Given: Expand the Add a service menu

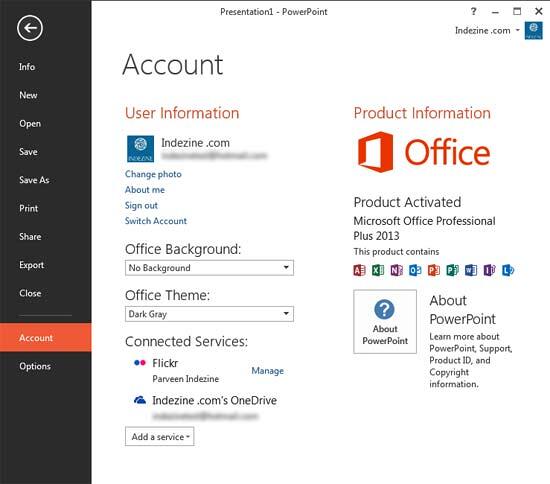Looking at the screenshot, I should pyautogui.click(x=160, y=437).
